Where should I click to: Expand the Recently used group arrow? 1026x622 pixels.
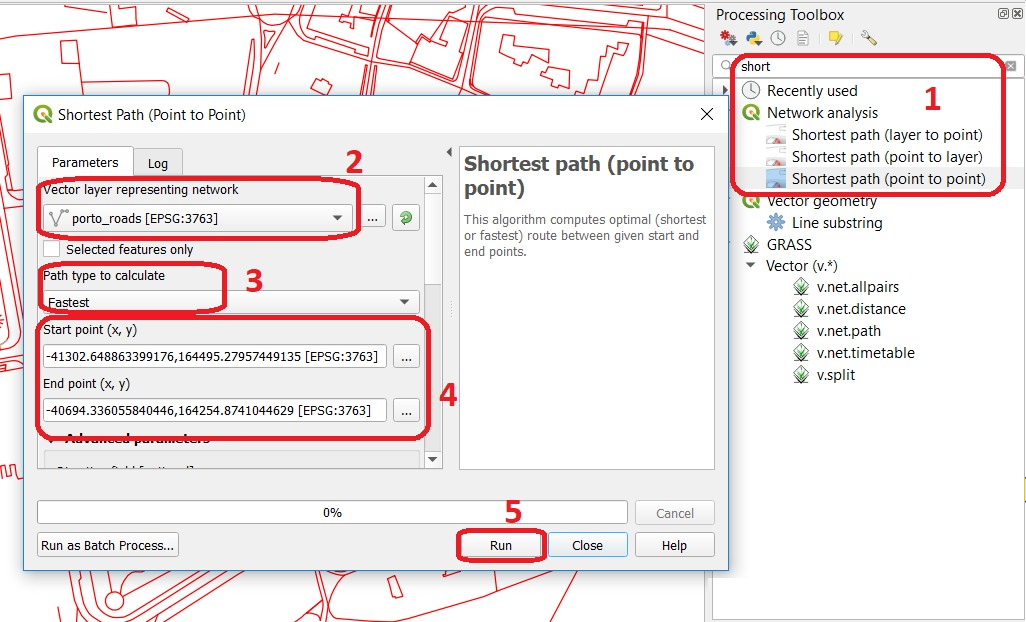point(725,90)
